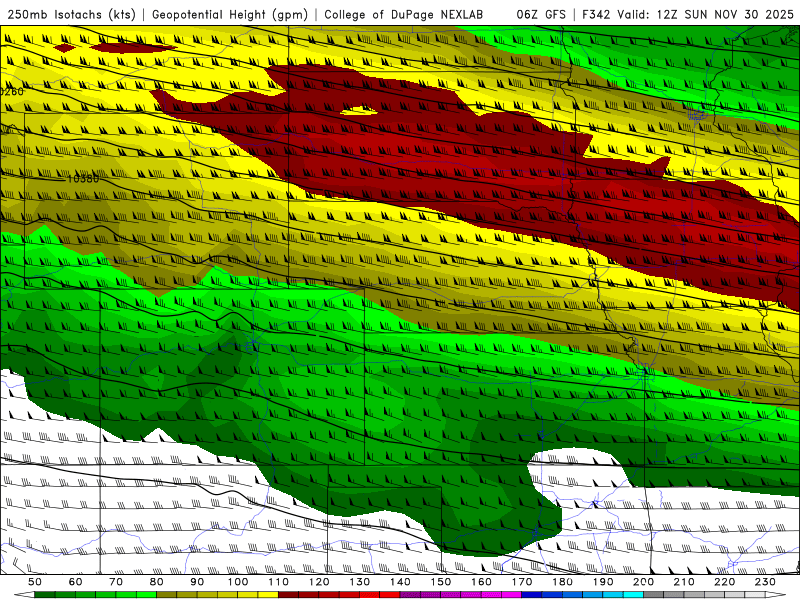Click the legend value '230'

tap(765, 582)
